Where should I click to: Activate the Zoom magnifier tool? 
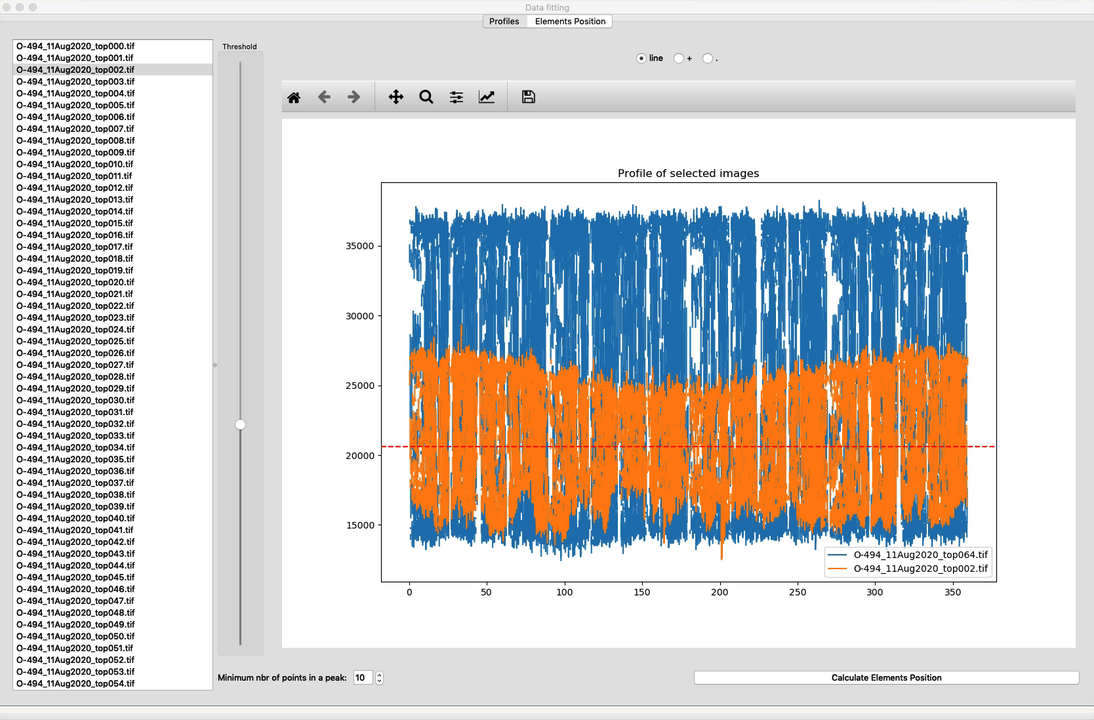(426, 97)
